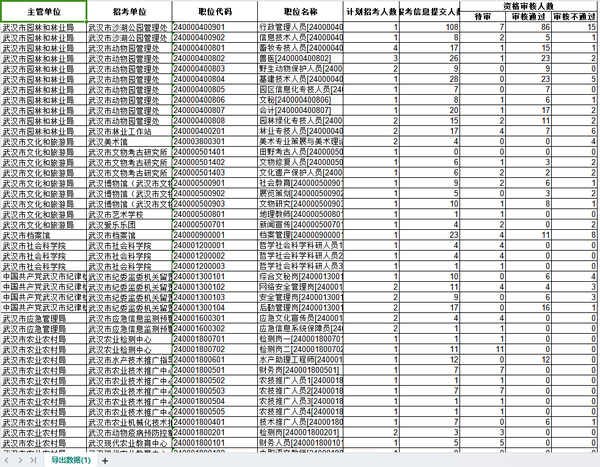Click cell with code 240001800503
This screenshot has height=467, width=600.
[215, 391]
